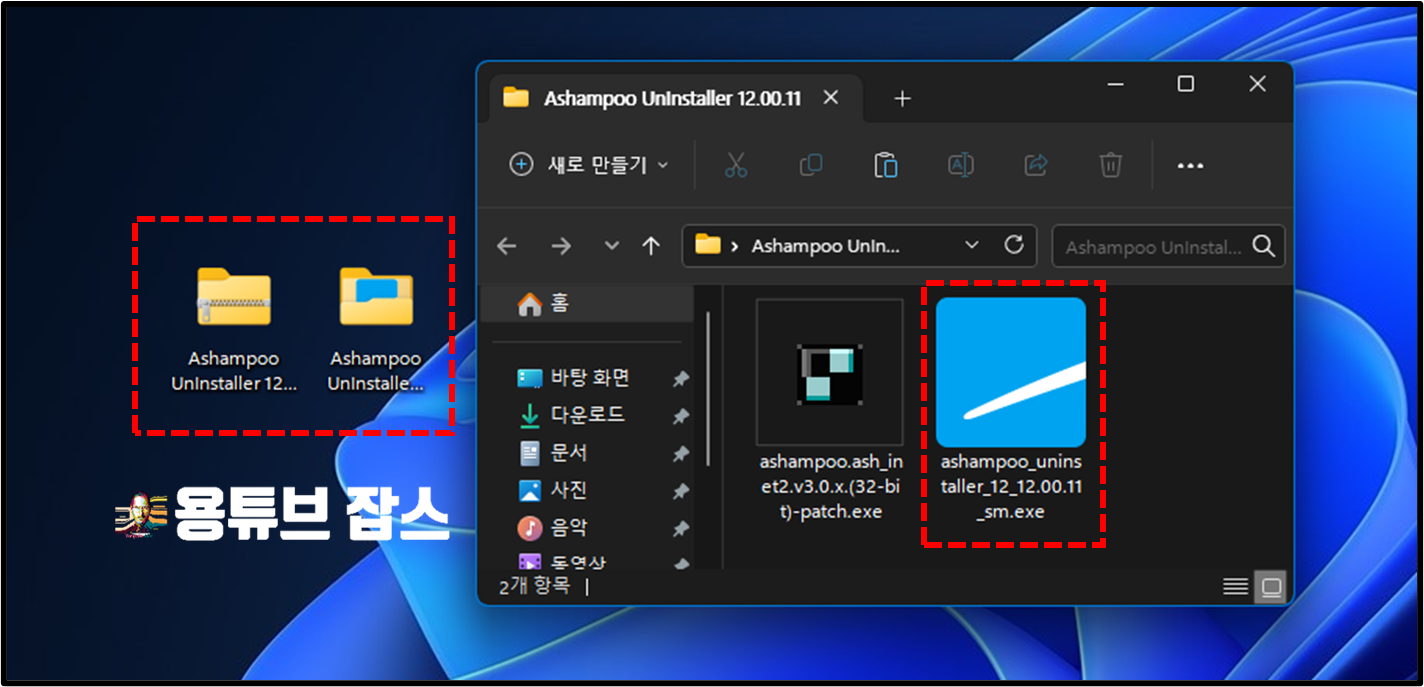The width and height of the screenshot is (1424, 687).
Task: Click the Paste clipboard icon
Action: tap(886, 165)
